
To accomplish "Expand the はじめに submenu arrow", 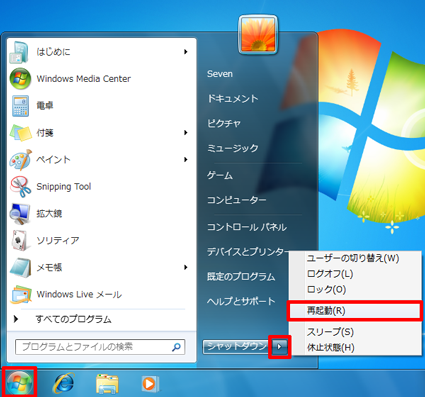I will click(x=186, y=52).
